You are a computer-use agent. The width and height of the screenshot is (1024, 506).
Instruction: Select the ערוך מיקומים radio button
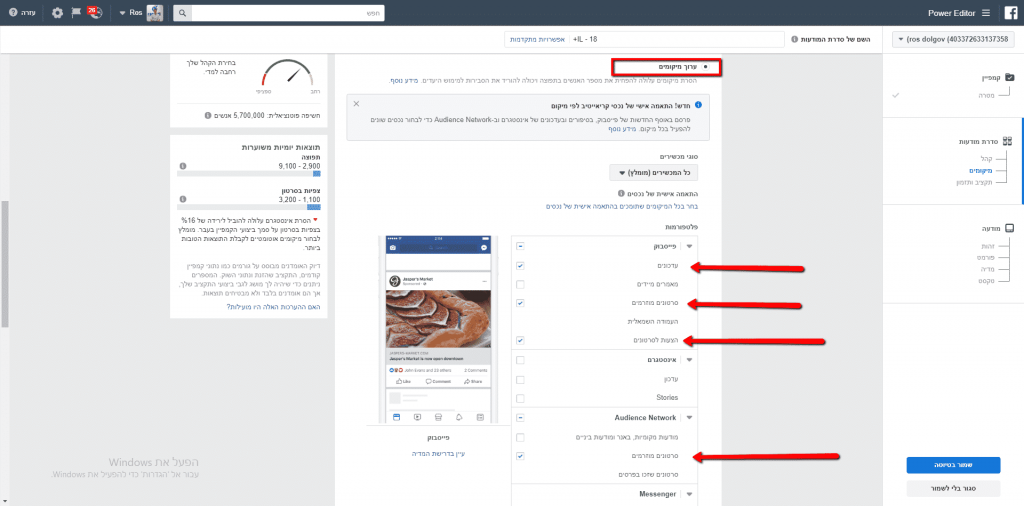(705, 67)
